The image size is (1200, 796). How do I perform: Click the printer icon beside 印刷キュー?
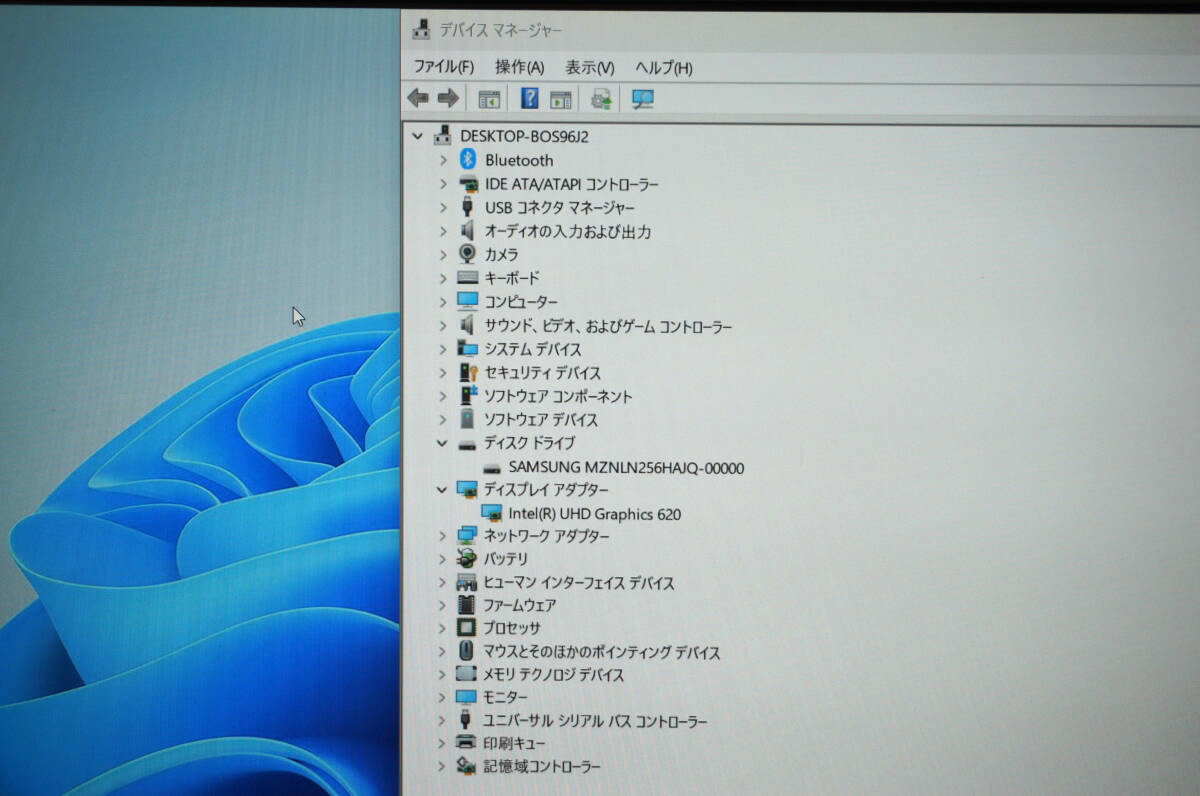tap(467, 743)
